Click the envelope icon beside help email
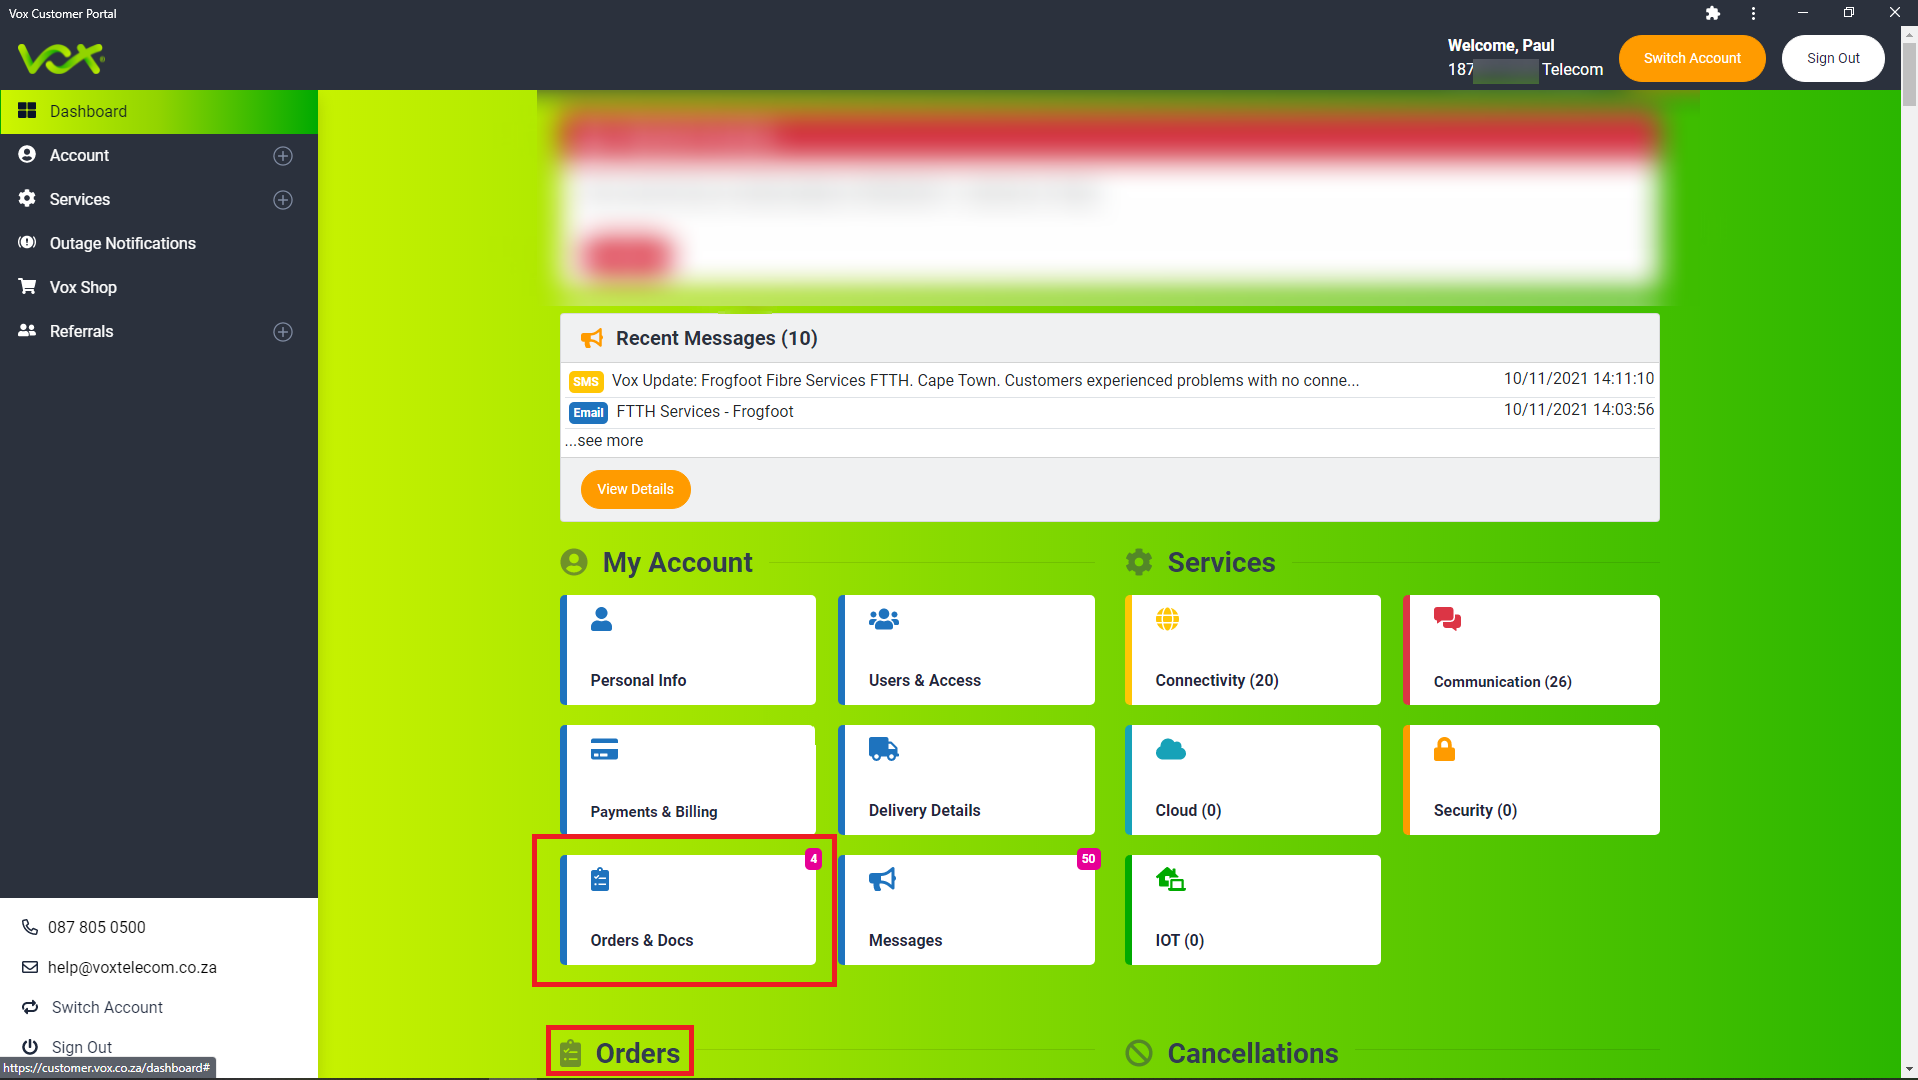This screenshot has height=1080, width=1918. pos(30,967)
